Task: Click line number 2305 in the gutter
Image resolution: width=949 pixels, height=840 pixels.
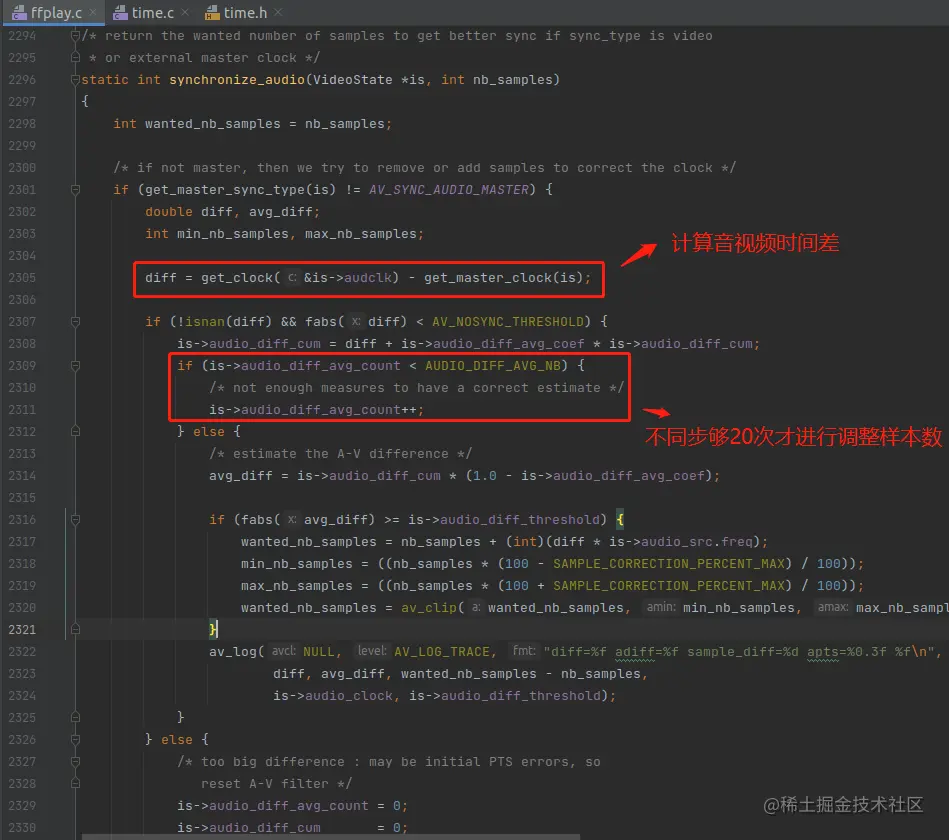Action: pos(22,278)
